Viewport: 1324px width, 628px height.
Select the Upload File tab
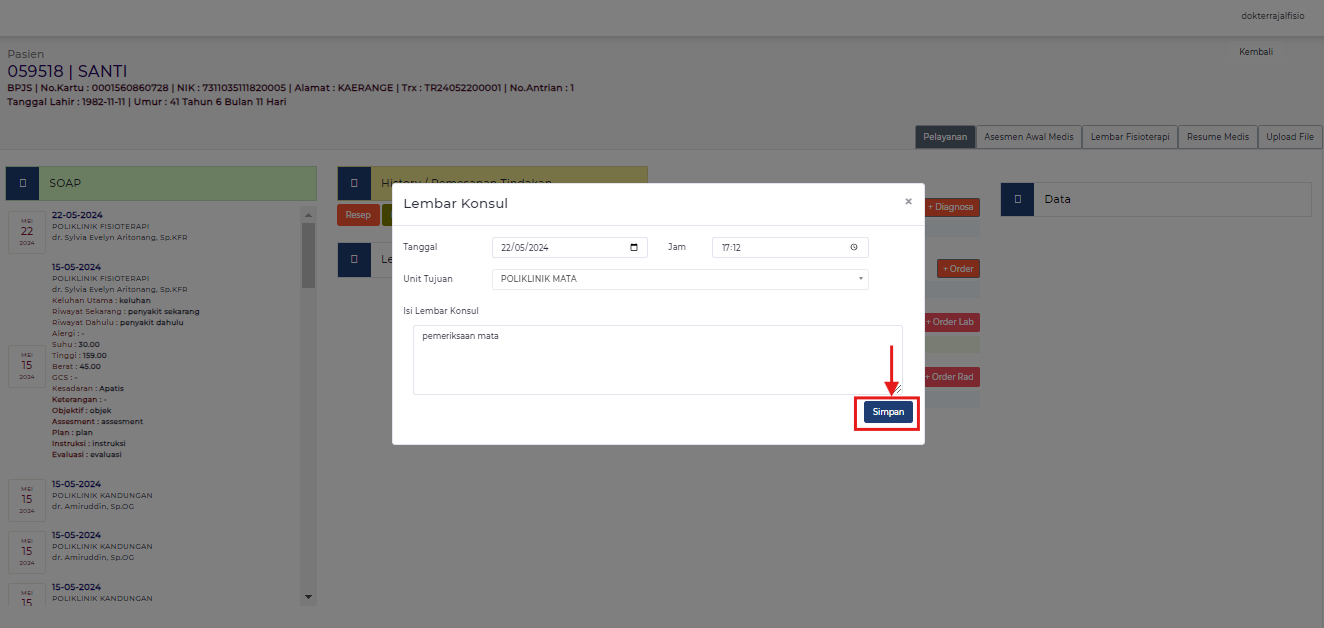tap(1290, 137)
